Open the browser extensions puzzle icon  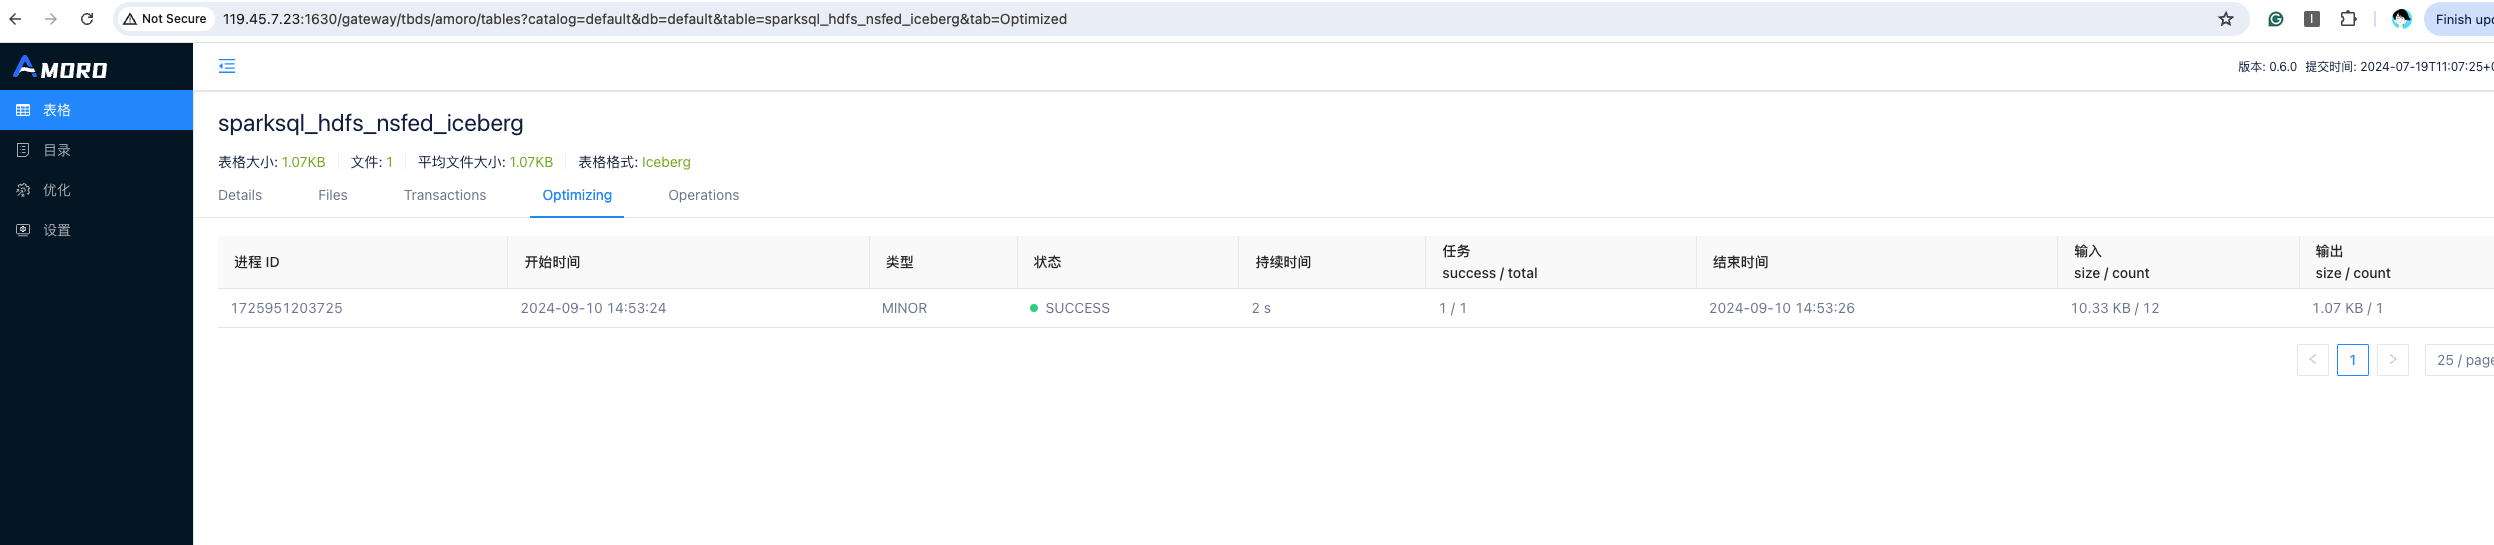(x=2348, y=19)
